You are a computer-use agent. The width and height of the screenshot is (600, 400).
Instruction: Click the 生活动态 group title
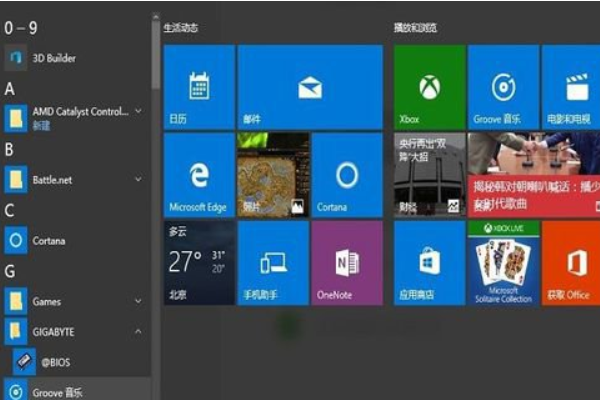coord(181,28)
